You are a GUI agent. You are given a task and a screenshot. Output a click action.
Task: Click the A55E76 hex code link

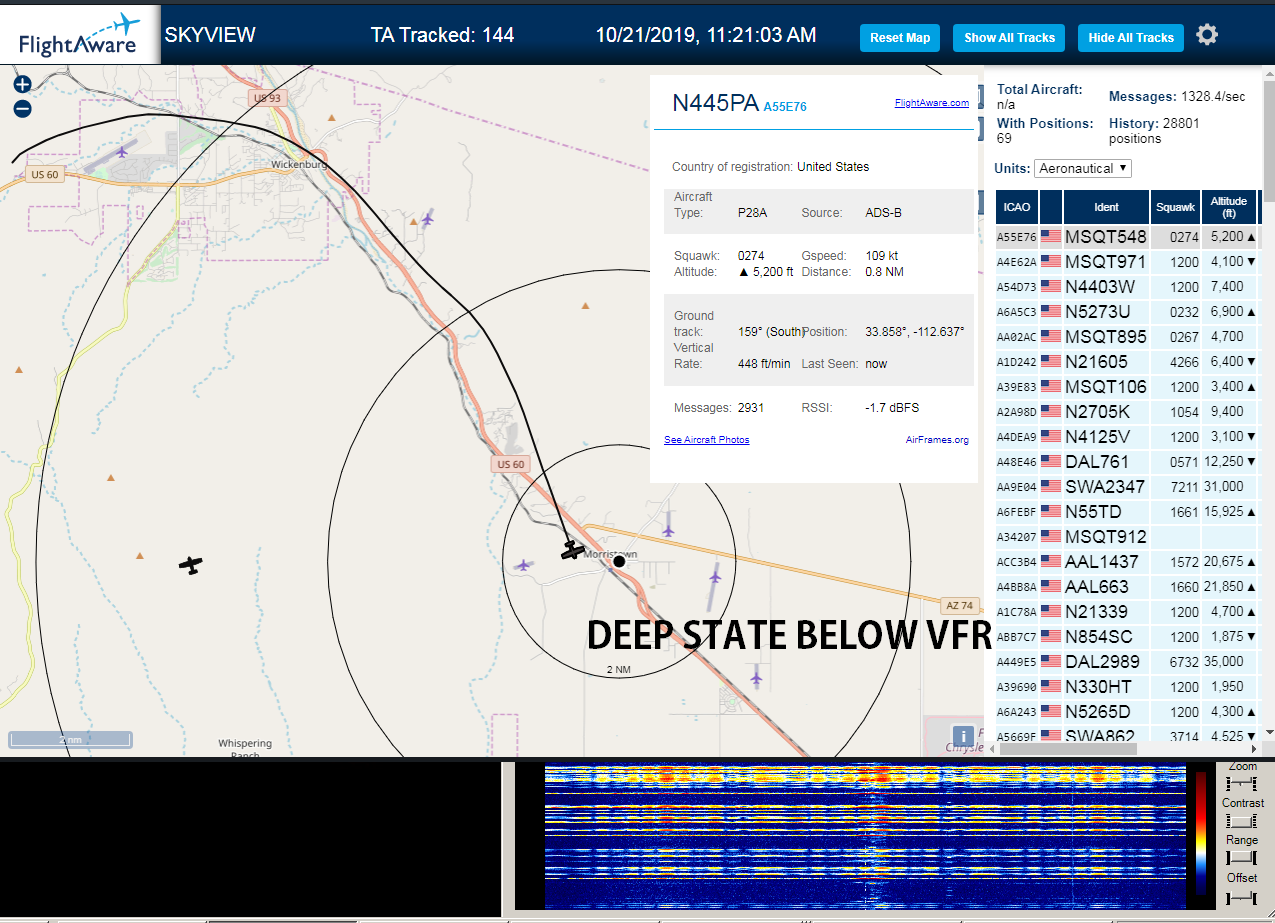tap(785, 106)
